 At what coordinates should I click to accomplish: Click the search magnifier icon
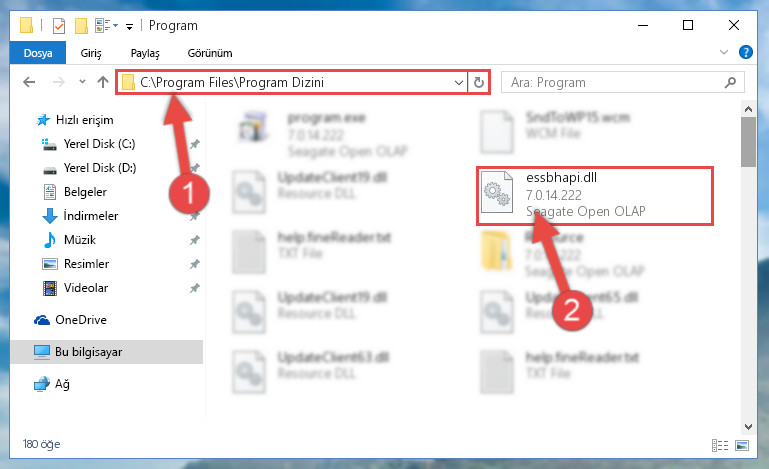pyautogui.click(x=730, y=82)
